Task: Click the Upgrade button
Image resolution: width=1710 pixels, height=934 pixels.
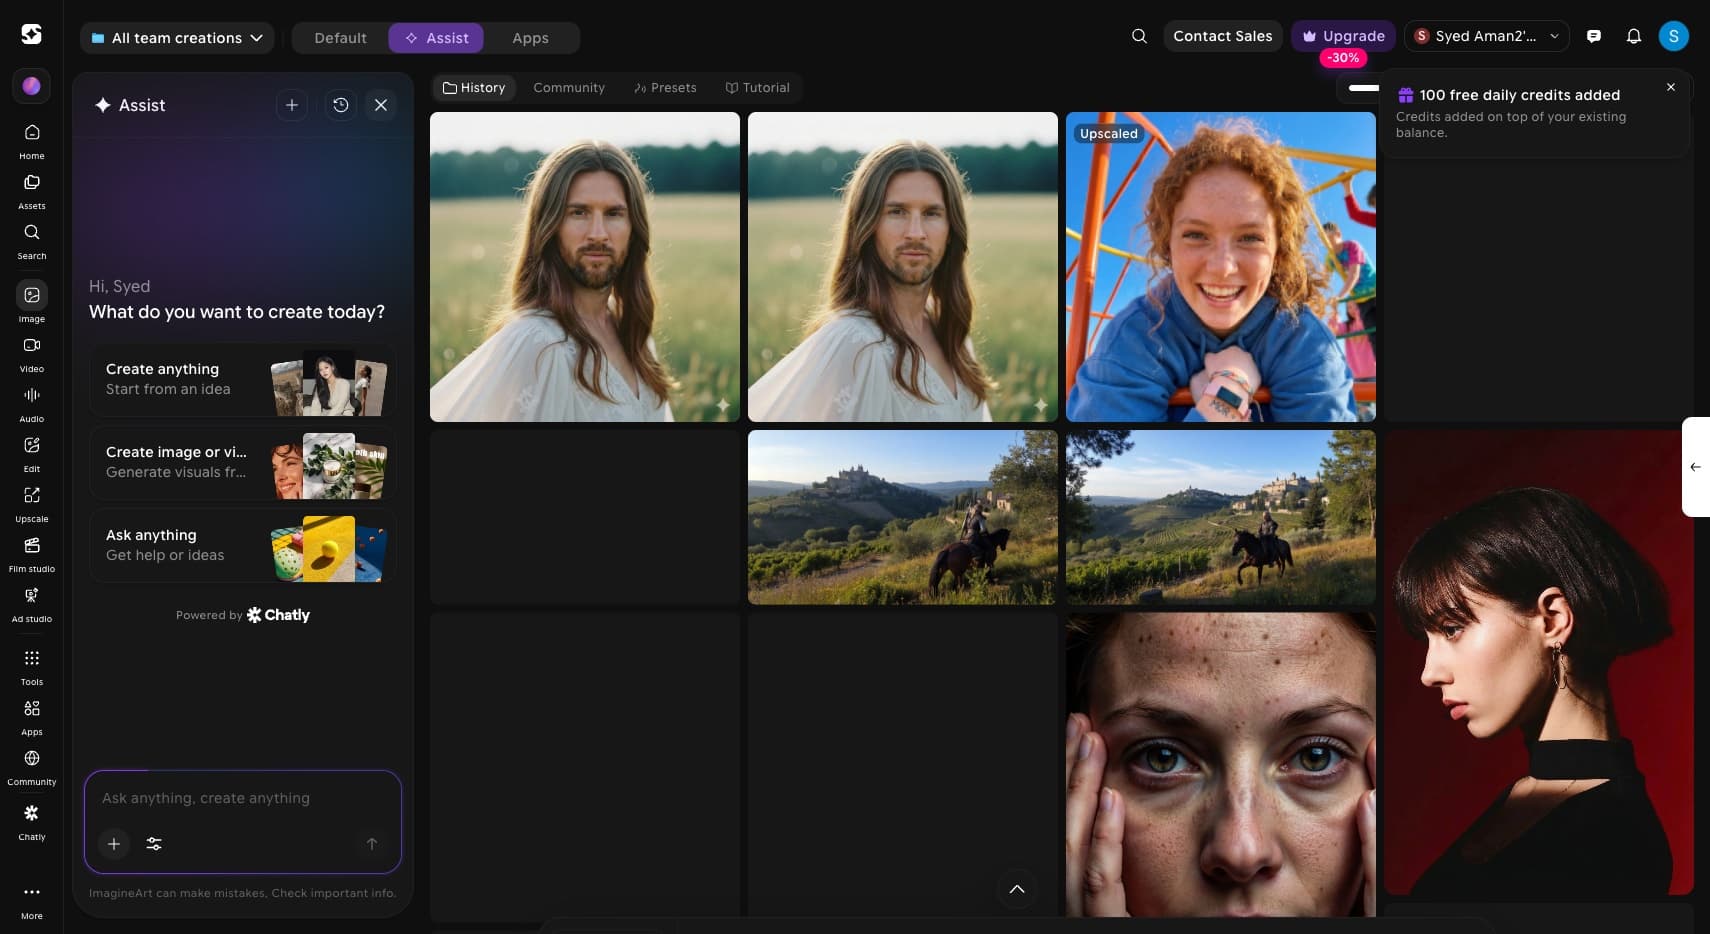Action: (1344, 36)
